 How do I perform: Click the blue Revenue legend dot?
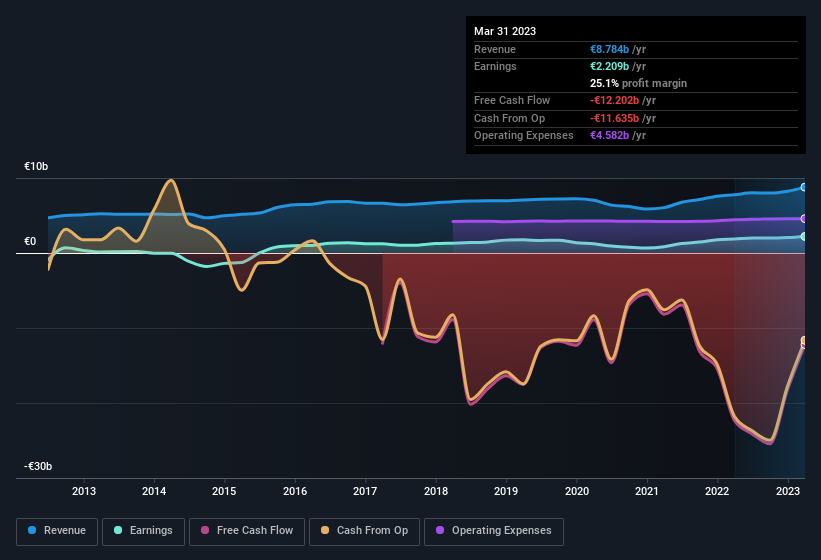[33, 530]
